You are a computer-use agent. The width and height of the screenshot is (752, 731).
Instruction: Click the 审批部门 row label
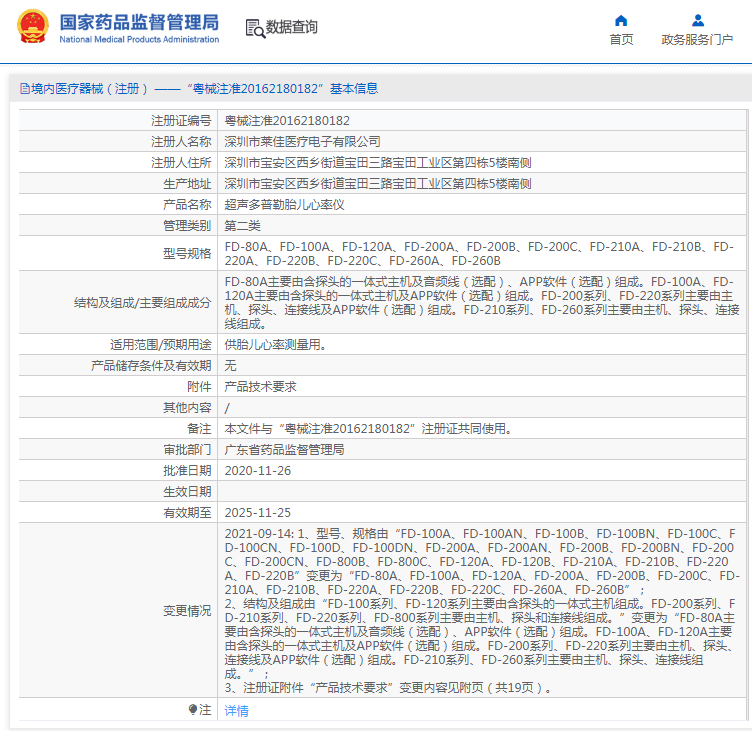pos(187,450)
